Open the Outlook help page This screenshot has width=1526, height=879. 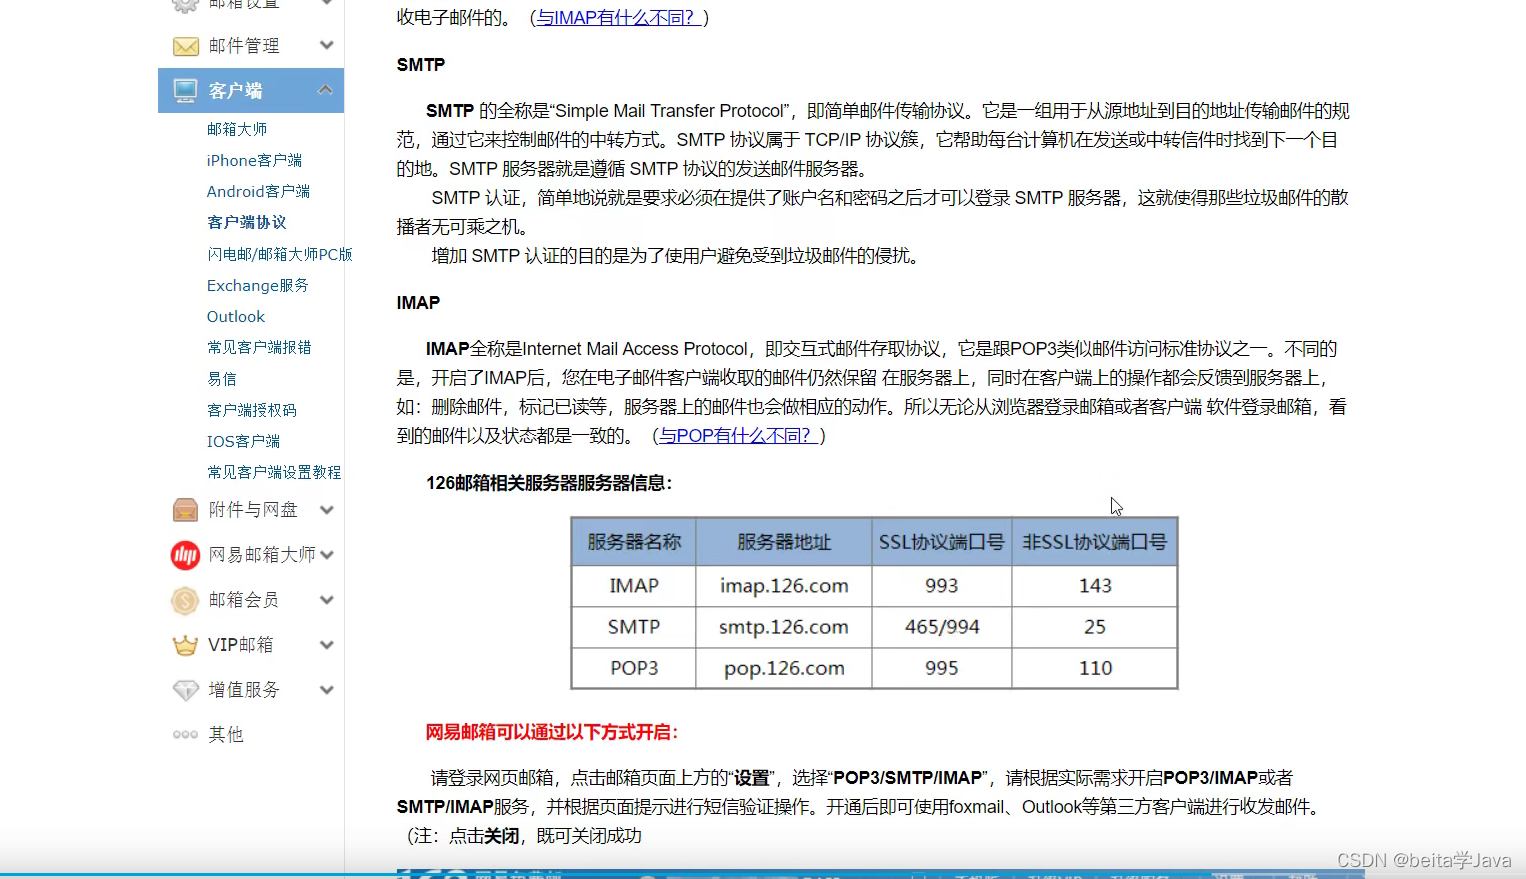236,316
